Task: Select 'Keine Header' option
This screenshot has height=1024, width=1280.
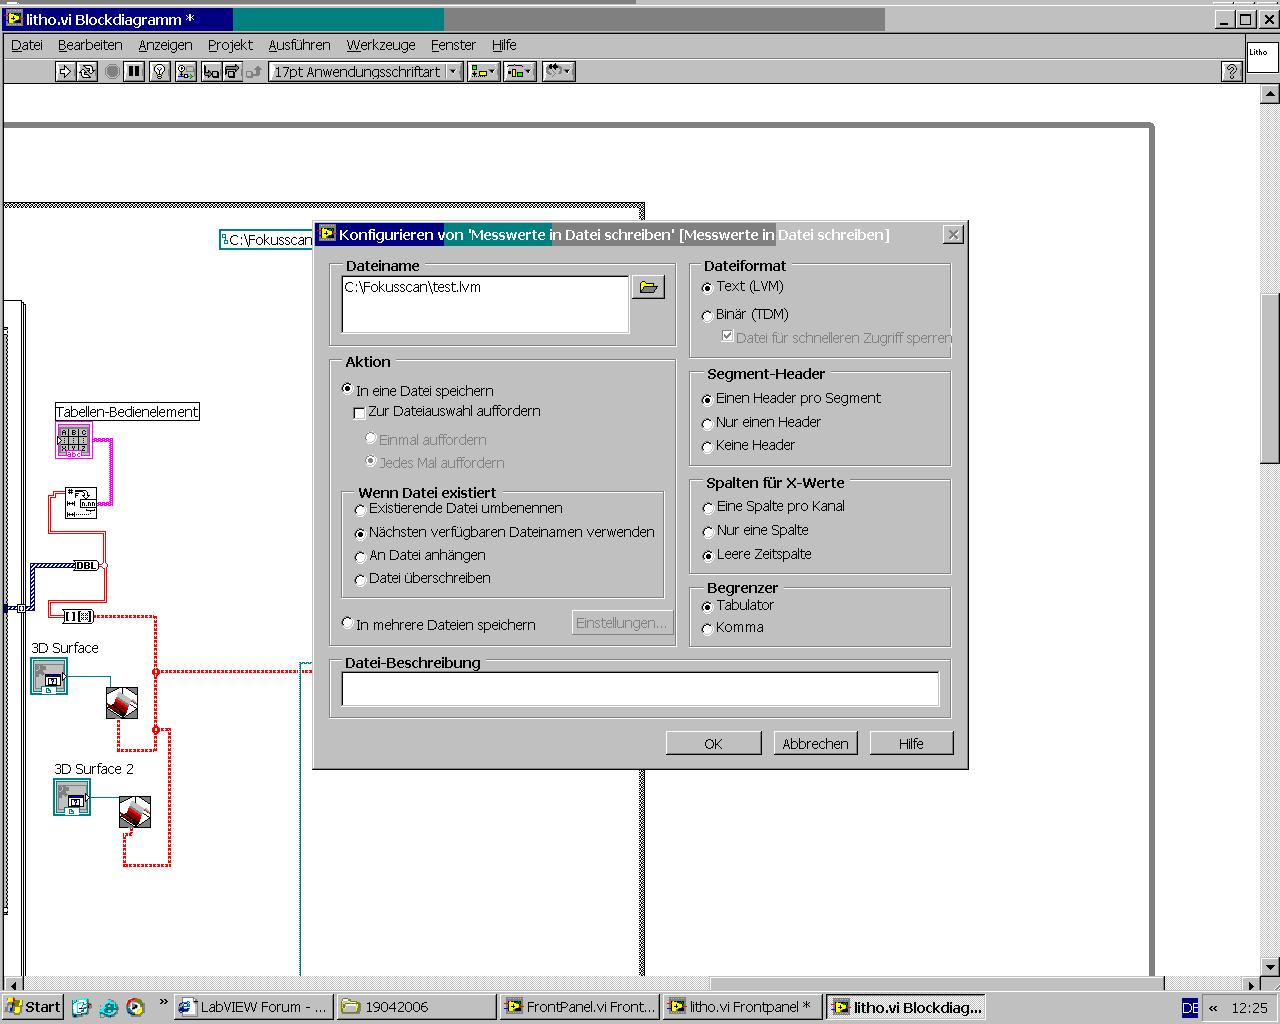Action: (748, 446)
